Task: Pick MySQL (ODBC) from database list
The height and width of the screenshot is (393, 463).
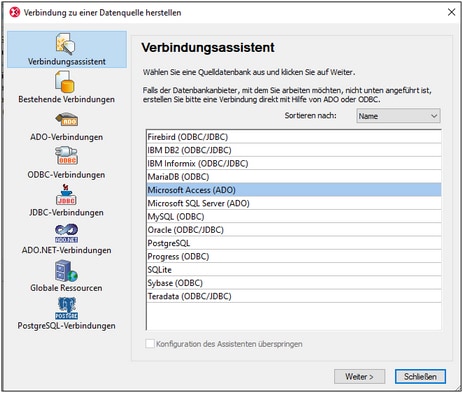Action: point(294,216)
